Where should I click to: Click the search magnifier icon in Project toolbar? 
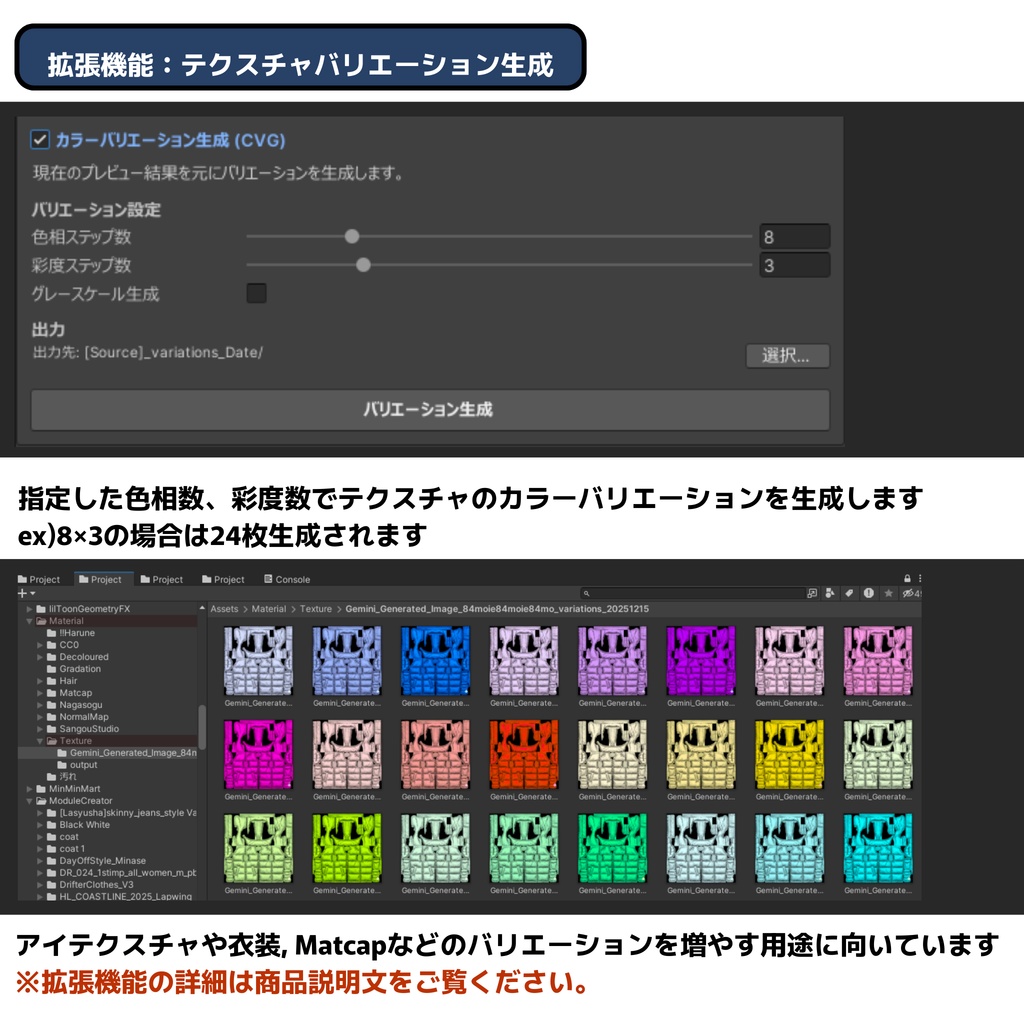pyautogui.click(x=586, y=594)
